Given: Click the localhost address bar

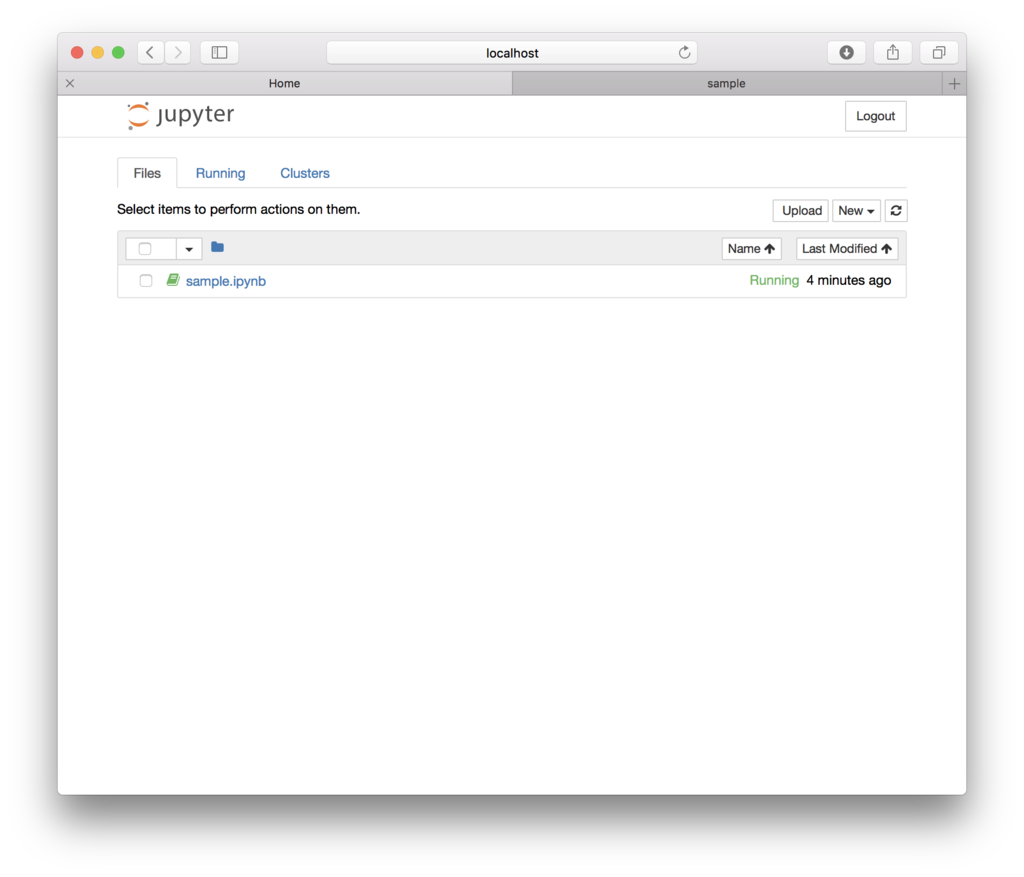Looking at the screenshot, I should (x=512, y=53).
